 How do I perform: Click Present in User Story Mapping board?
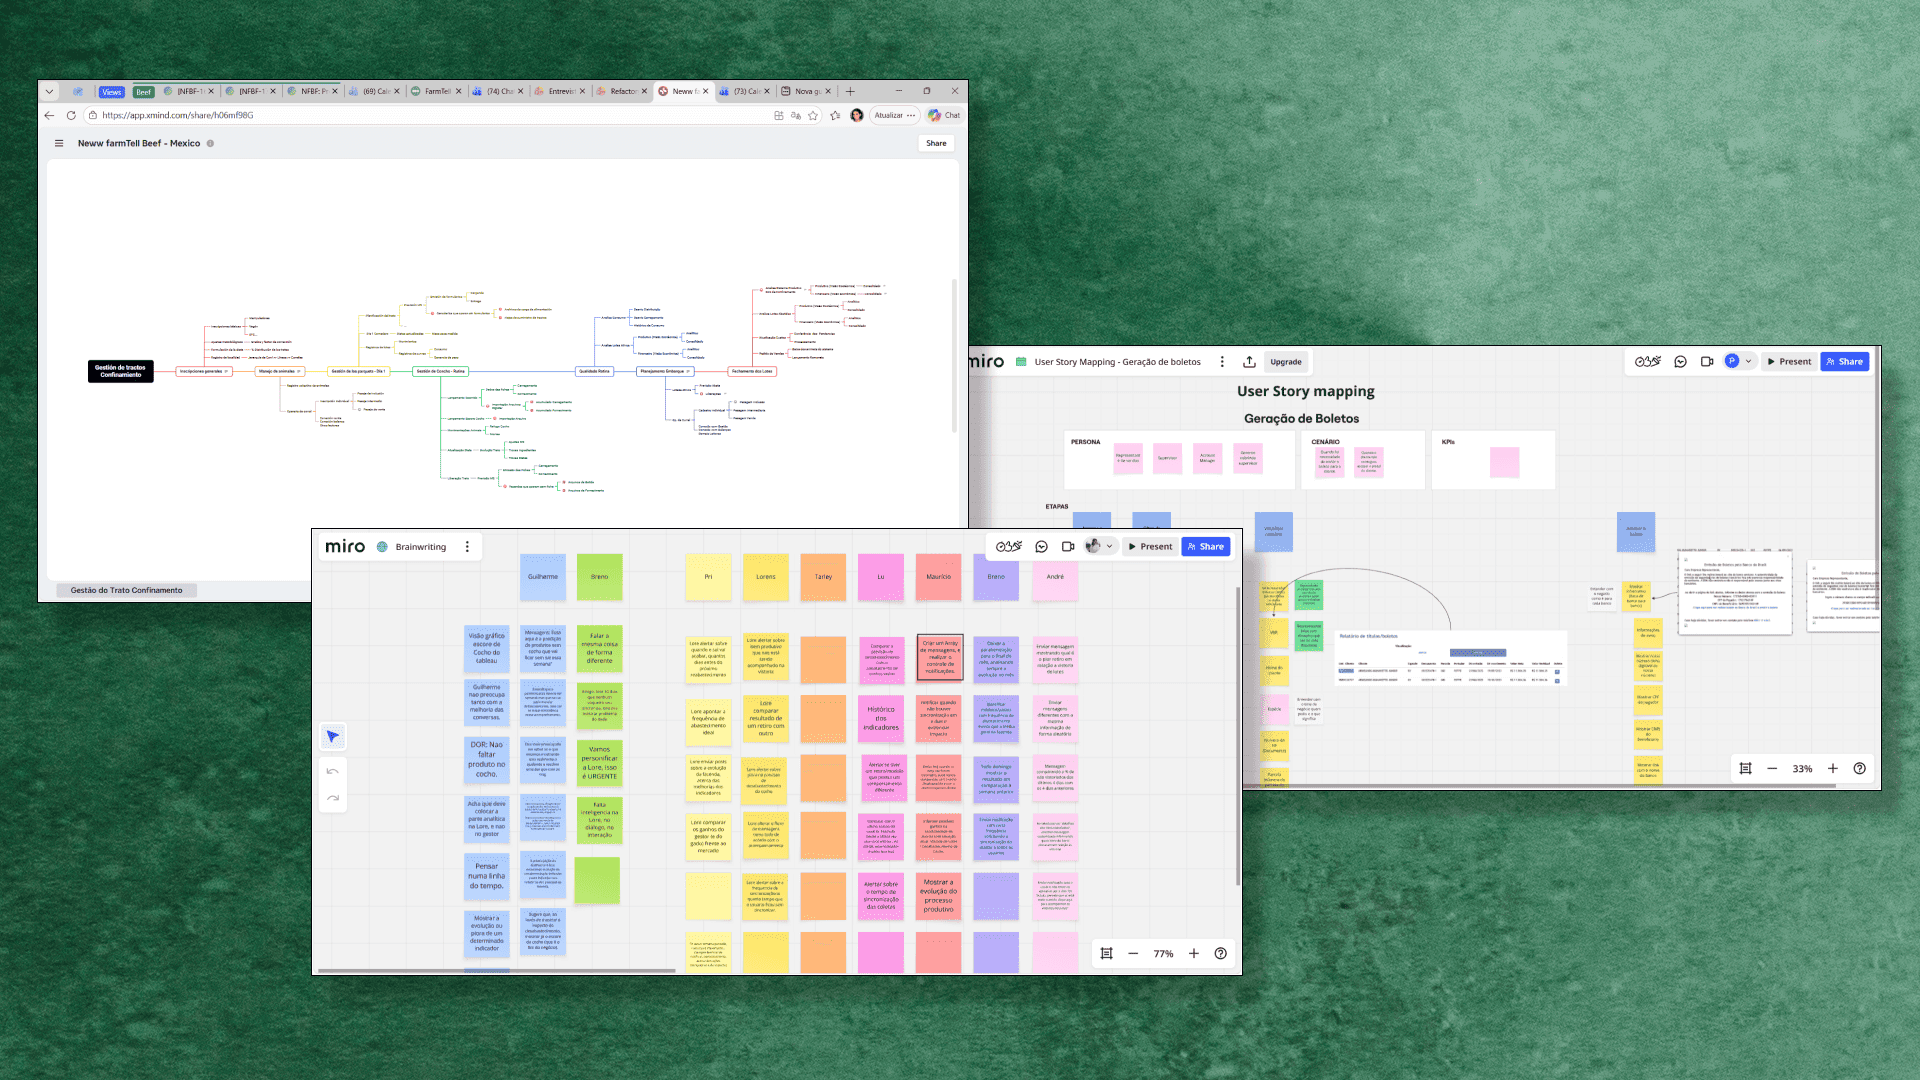click(1789, 362)
